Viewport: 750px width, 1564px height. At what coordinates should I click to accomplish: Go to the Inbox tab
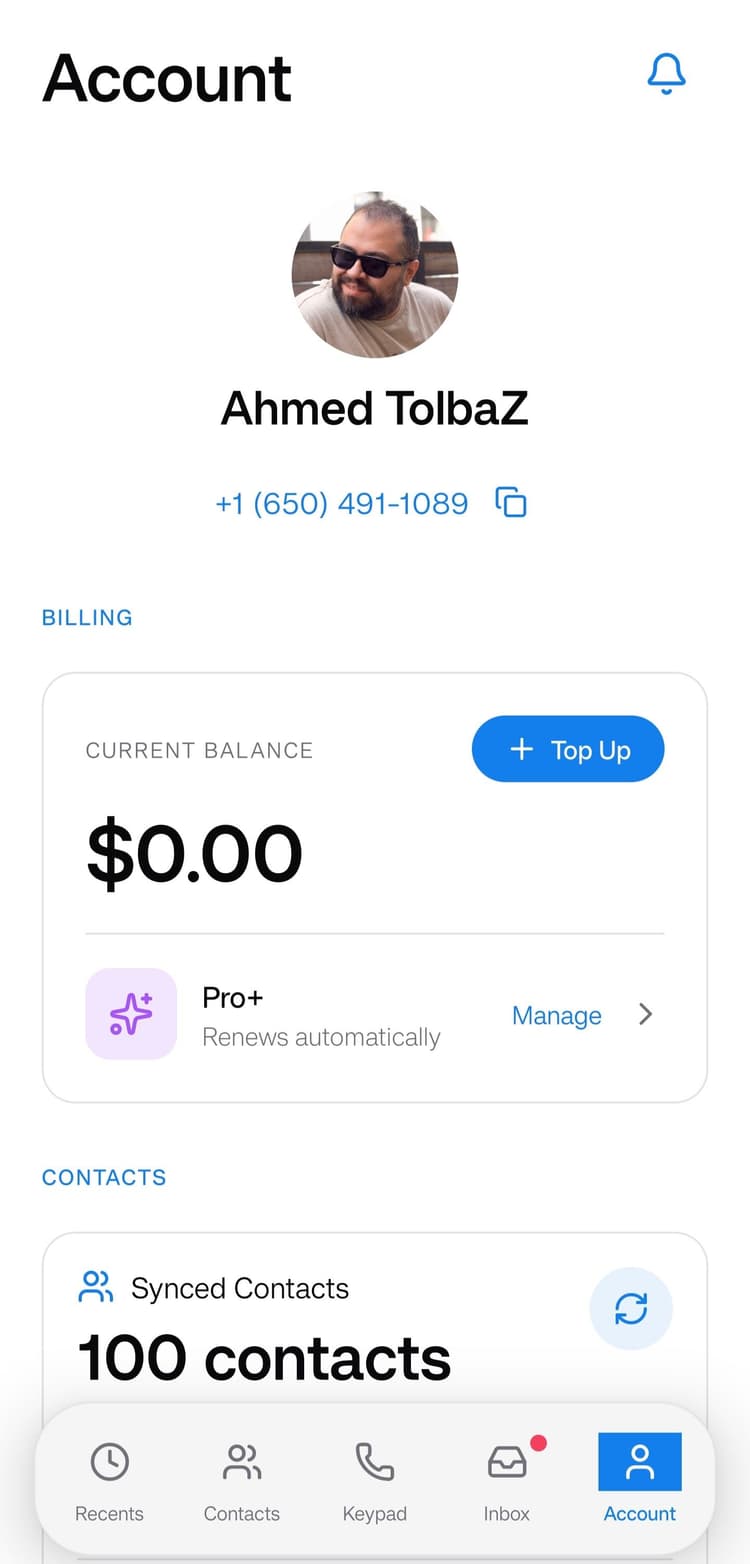(x=507, y=1479)
